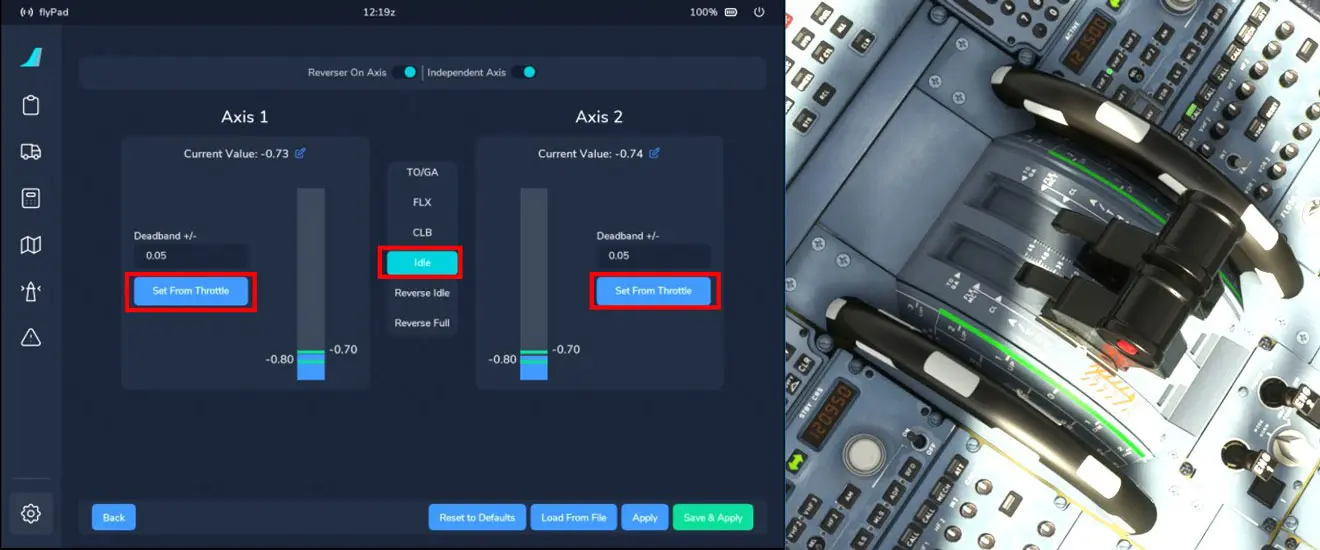This screenshot has height=550, width=1320.
Task: Click the Axis 1 heading
Action: [245, 117]
